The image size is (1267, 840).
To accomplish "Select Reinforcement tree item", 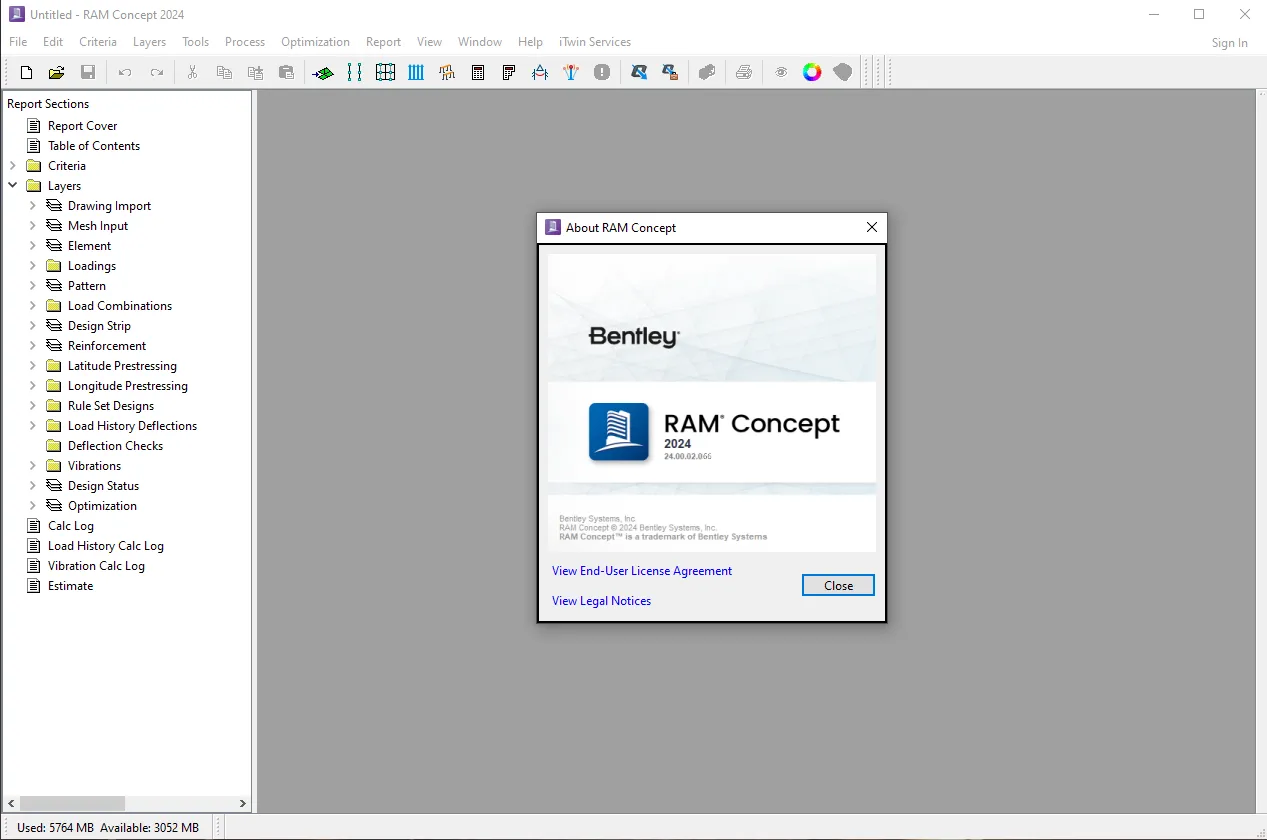I will tap(107, 346).
